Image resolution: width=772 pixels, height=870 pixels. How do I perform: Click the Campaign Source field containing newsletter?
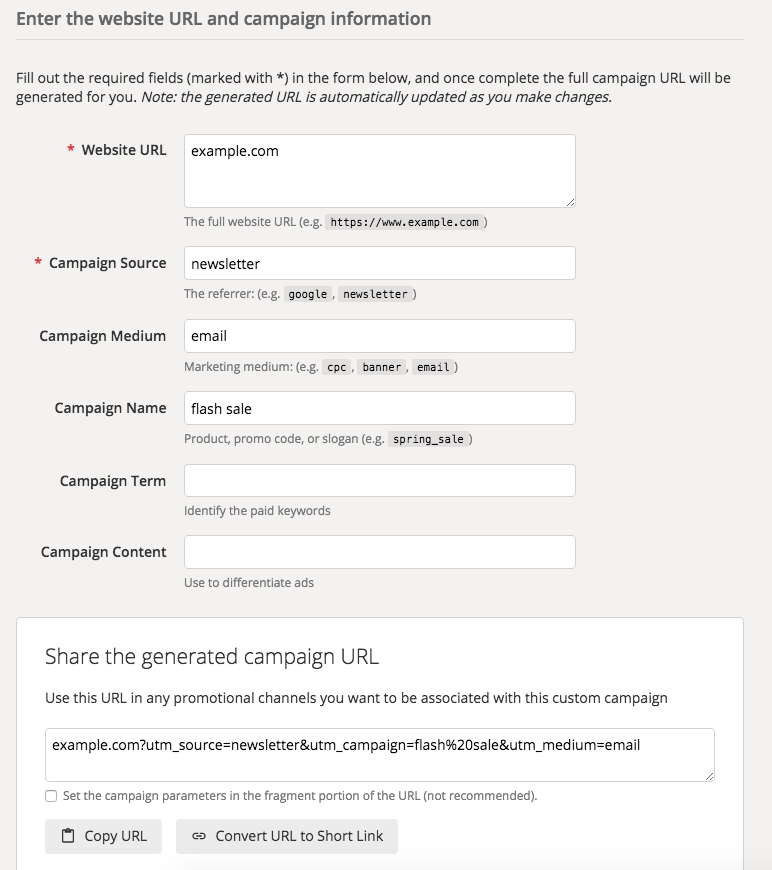(x=380, y=264)
